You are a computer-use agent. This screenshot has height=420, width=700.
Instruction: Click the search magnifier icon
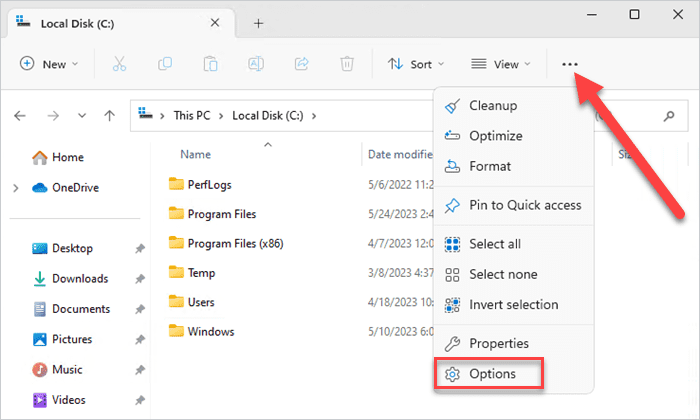[669, 116]
